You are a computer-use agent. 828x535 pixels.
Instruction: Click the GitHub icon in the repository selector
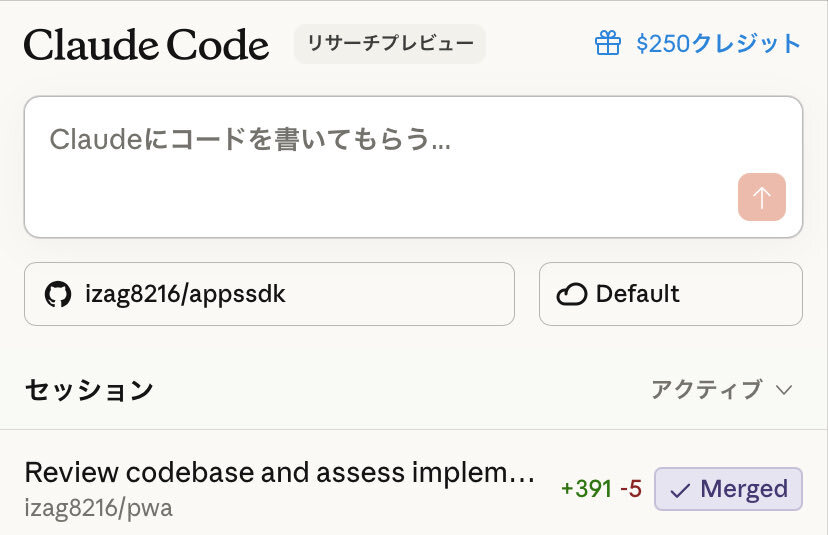[x=58, y=294]
